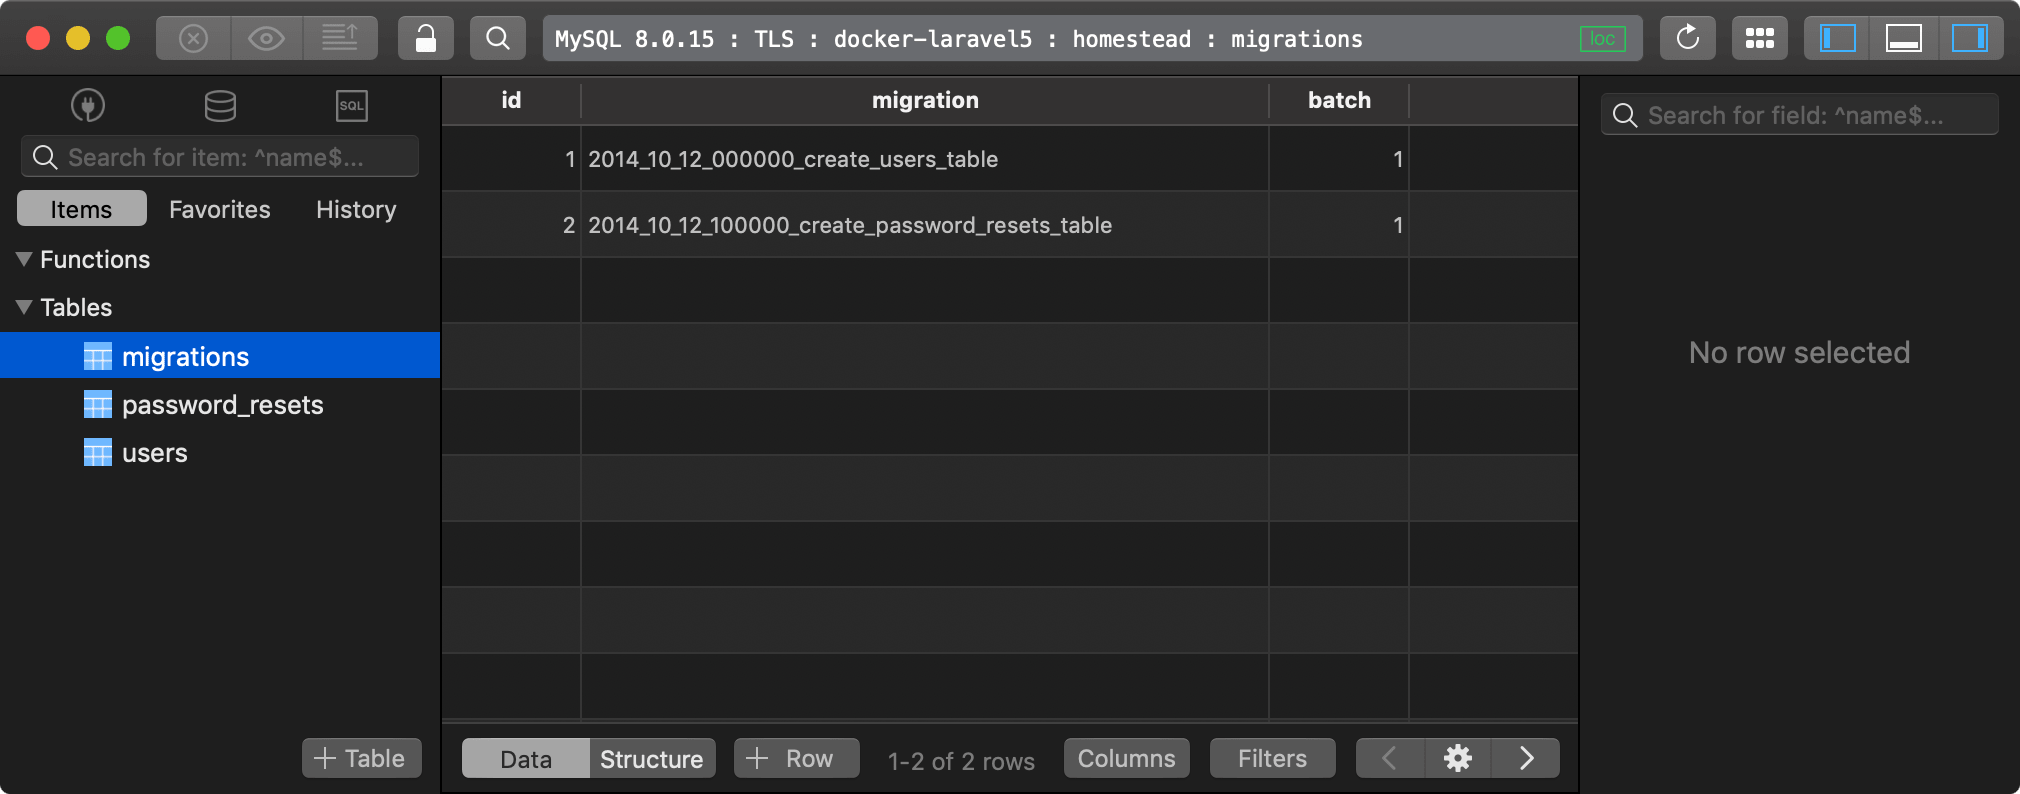
Task: Go to next page arrow
Action: coord(1526,758)
